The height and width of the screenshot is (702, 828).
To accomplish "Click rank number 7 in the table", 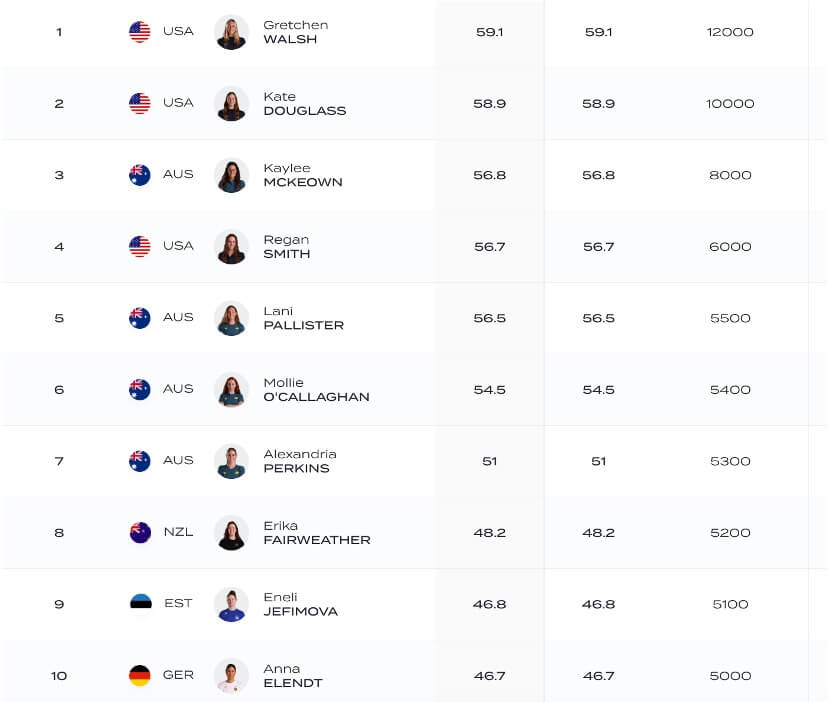I will pyautogui.click(x=59, y=461).
